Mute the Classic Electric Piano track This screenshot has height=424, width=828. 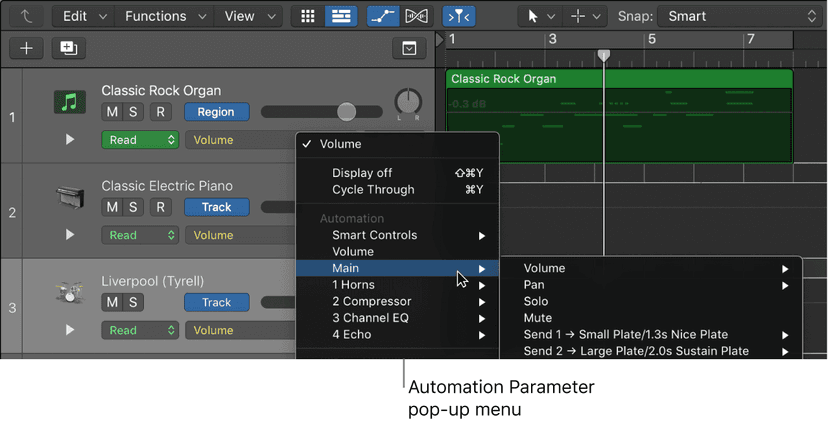(x=112, y=207)
